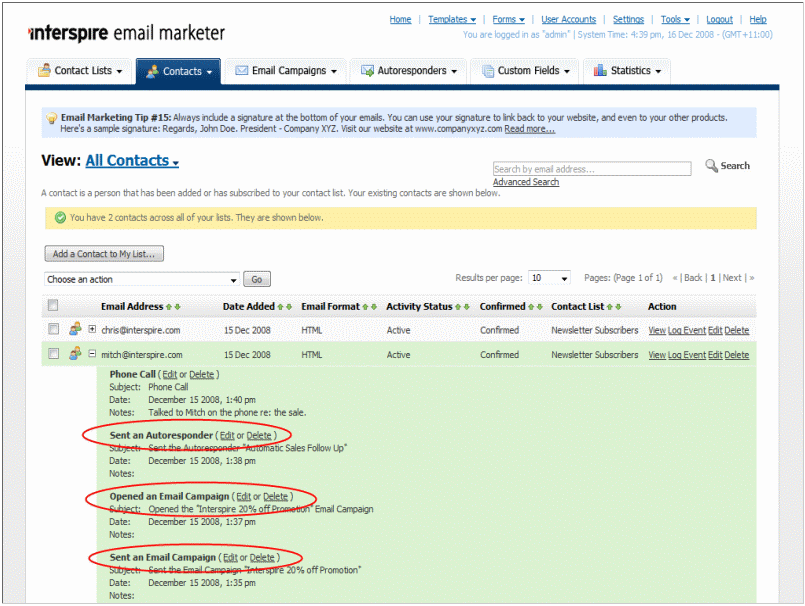Open the Email Campaigns tab
This screenshot has width=805, height=606.
pos(285,71)
